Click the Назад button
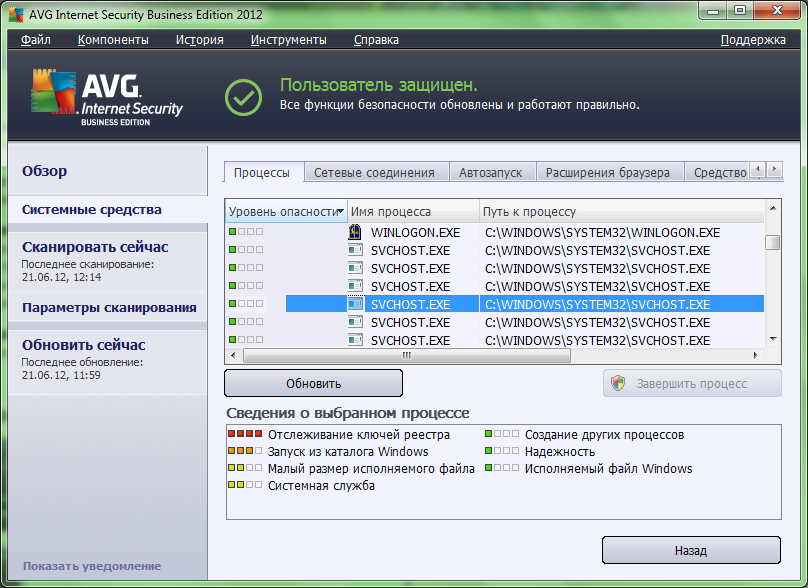The width and height of the screenshot is (808, 588). tap(691, 550)
